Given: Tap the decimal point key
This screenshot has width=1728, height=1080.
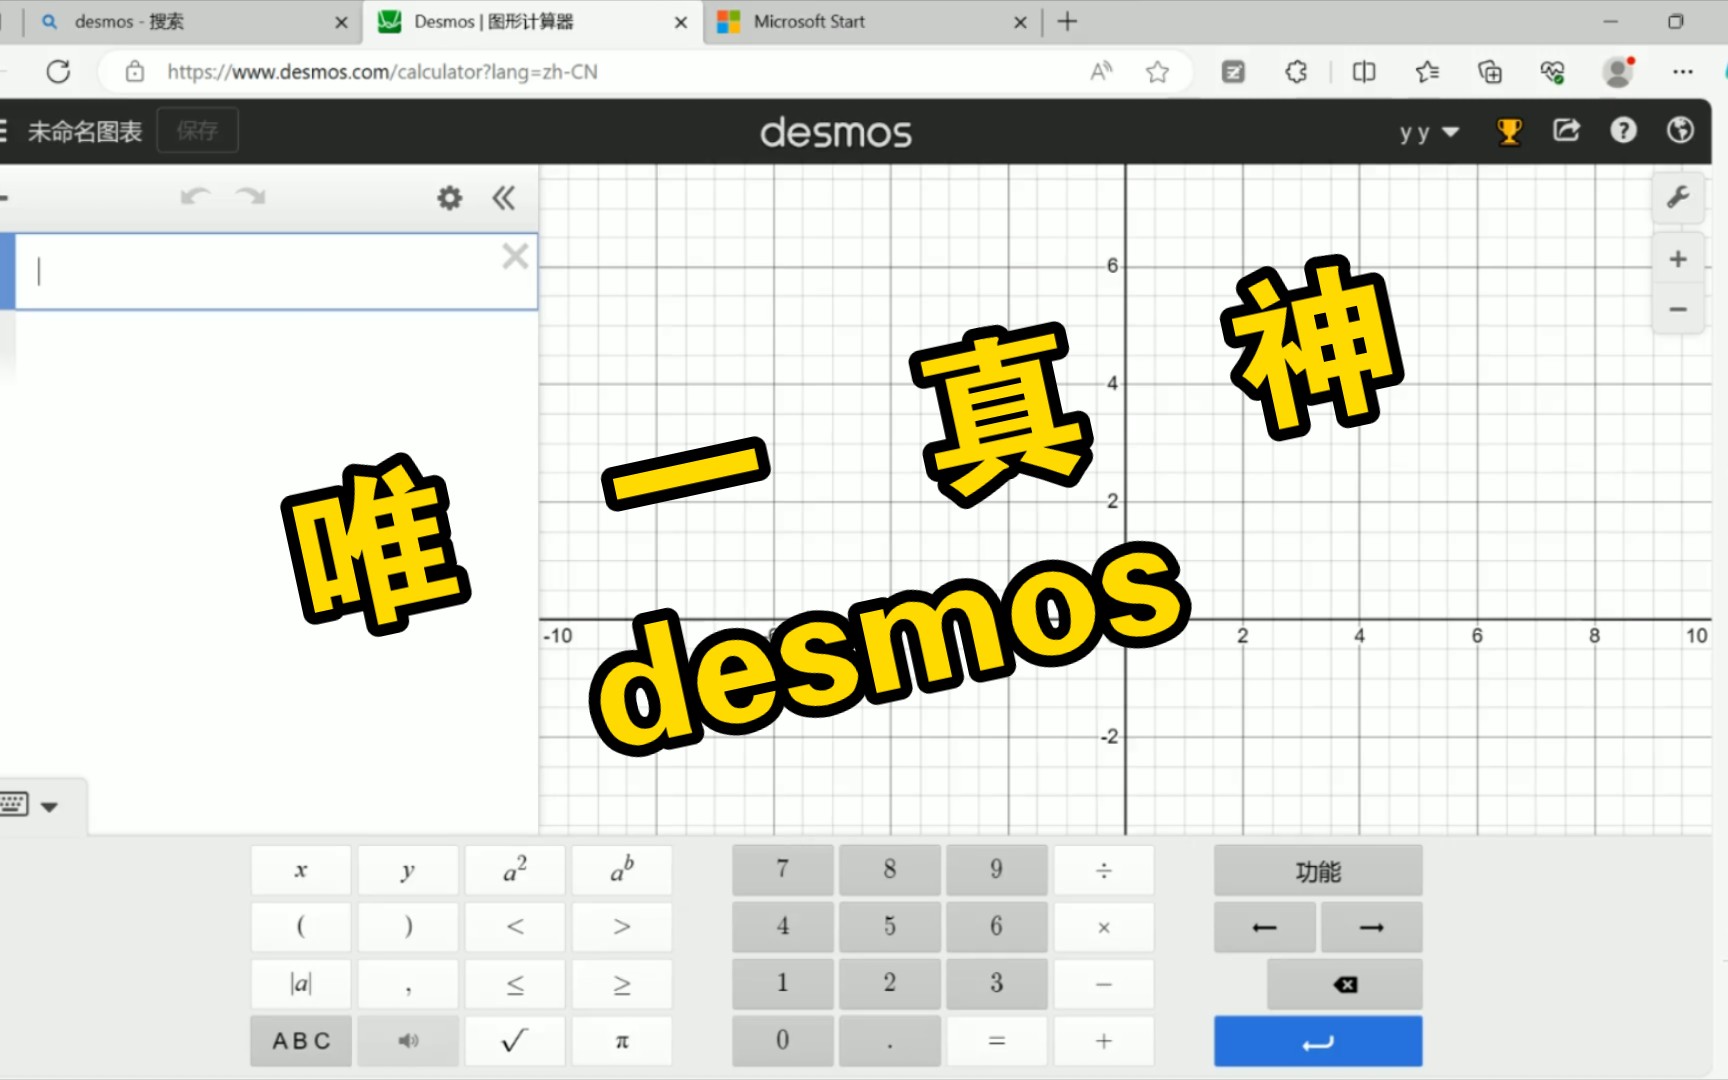Looking at the screenshot, I should 890,1041.
